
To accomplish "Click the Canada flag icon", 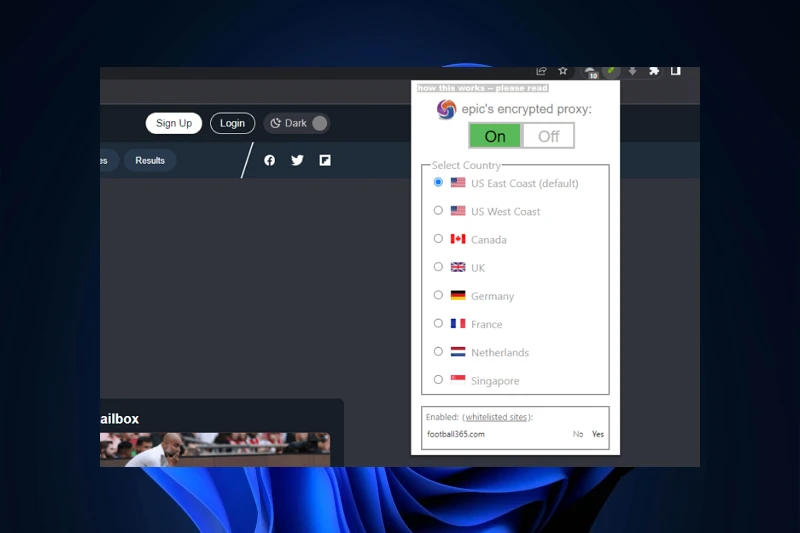I will [x=458, y=239].
